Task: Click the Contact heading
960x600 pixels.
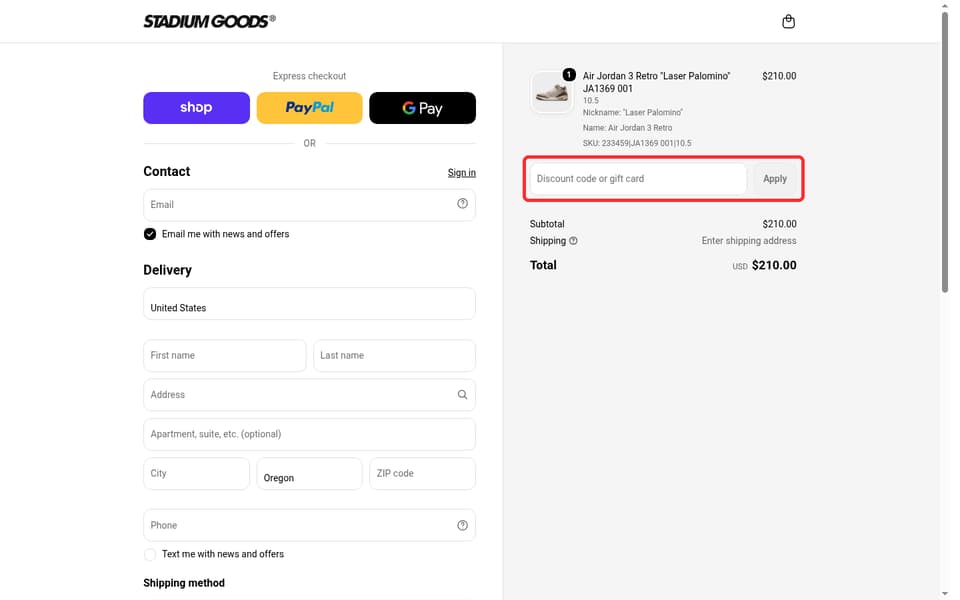Action: tap(167, 171)
